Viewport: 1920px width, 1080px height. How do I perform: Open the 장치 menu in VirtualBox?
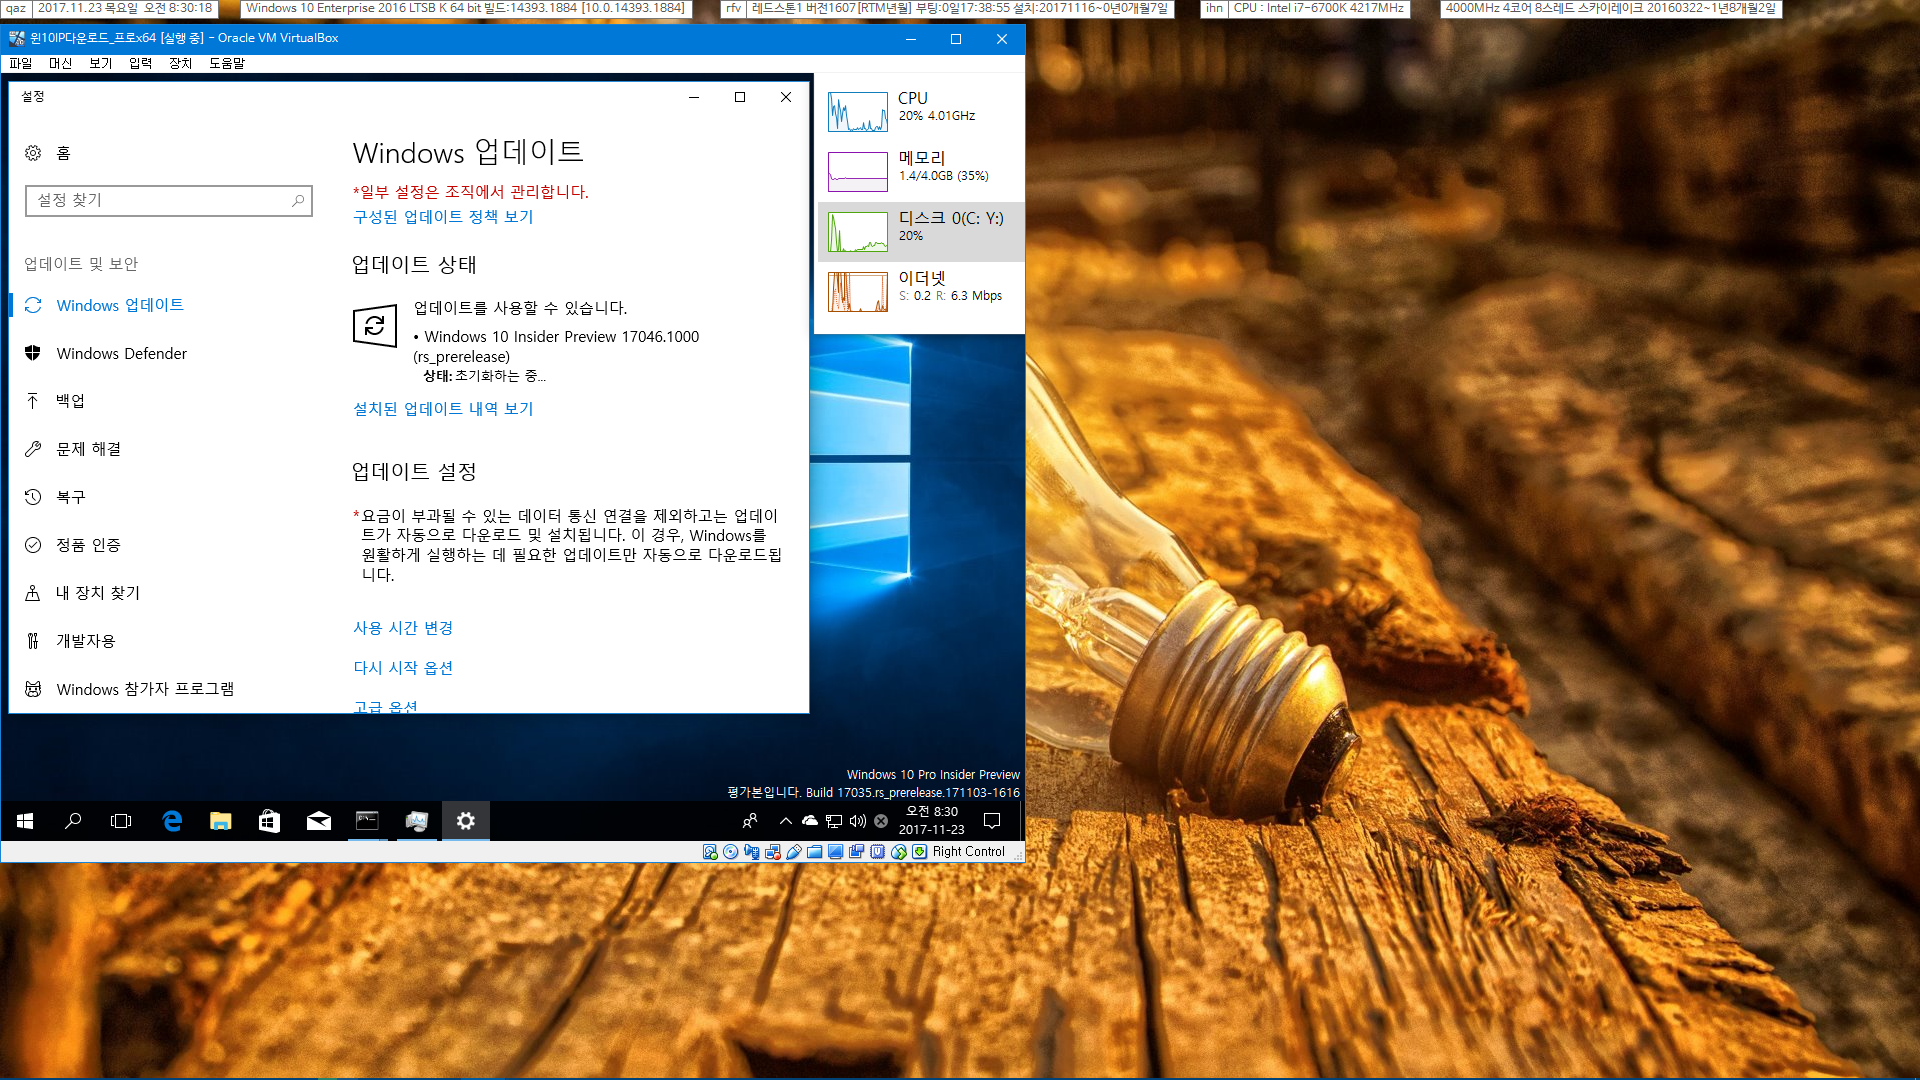coord(181,63)
